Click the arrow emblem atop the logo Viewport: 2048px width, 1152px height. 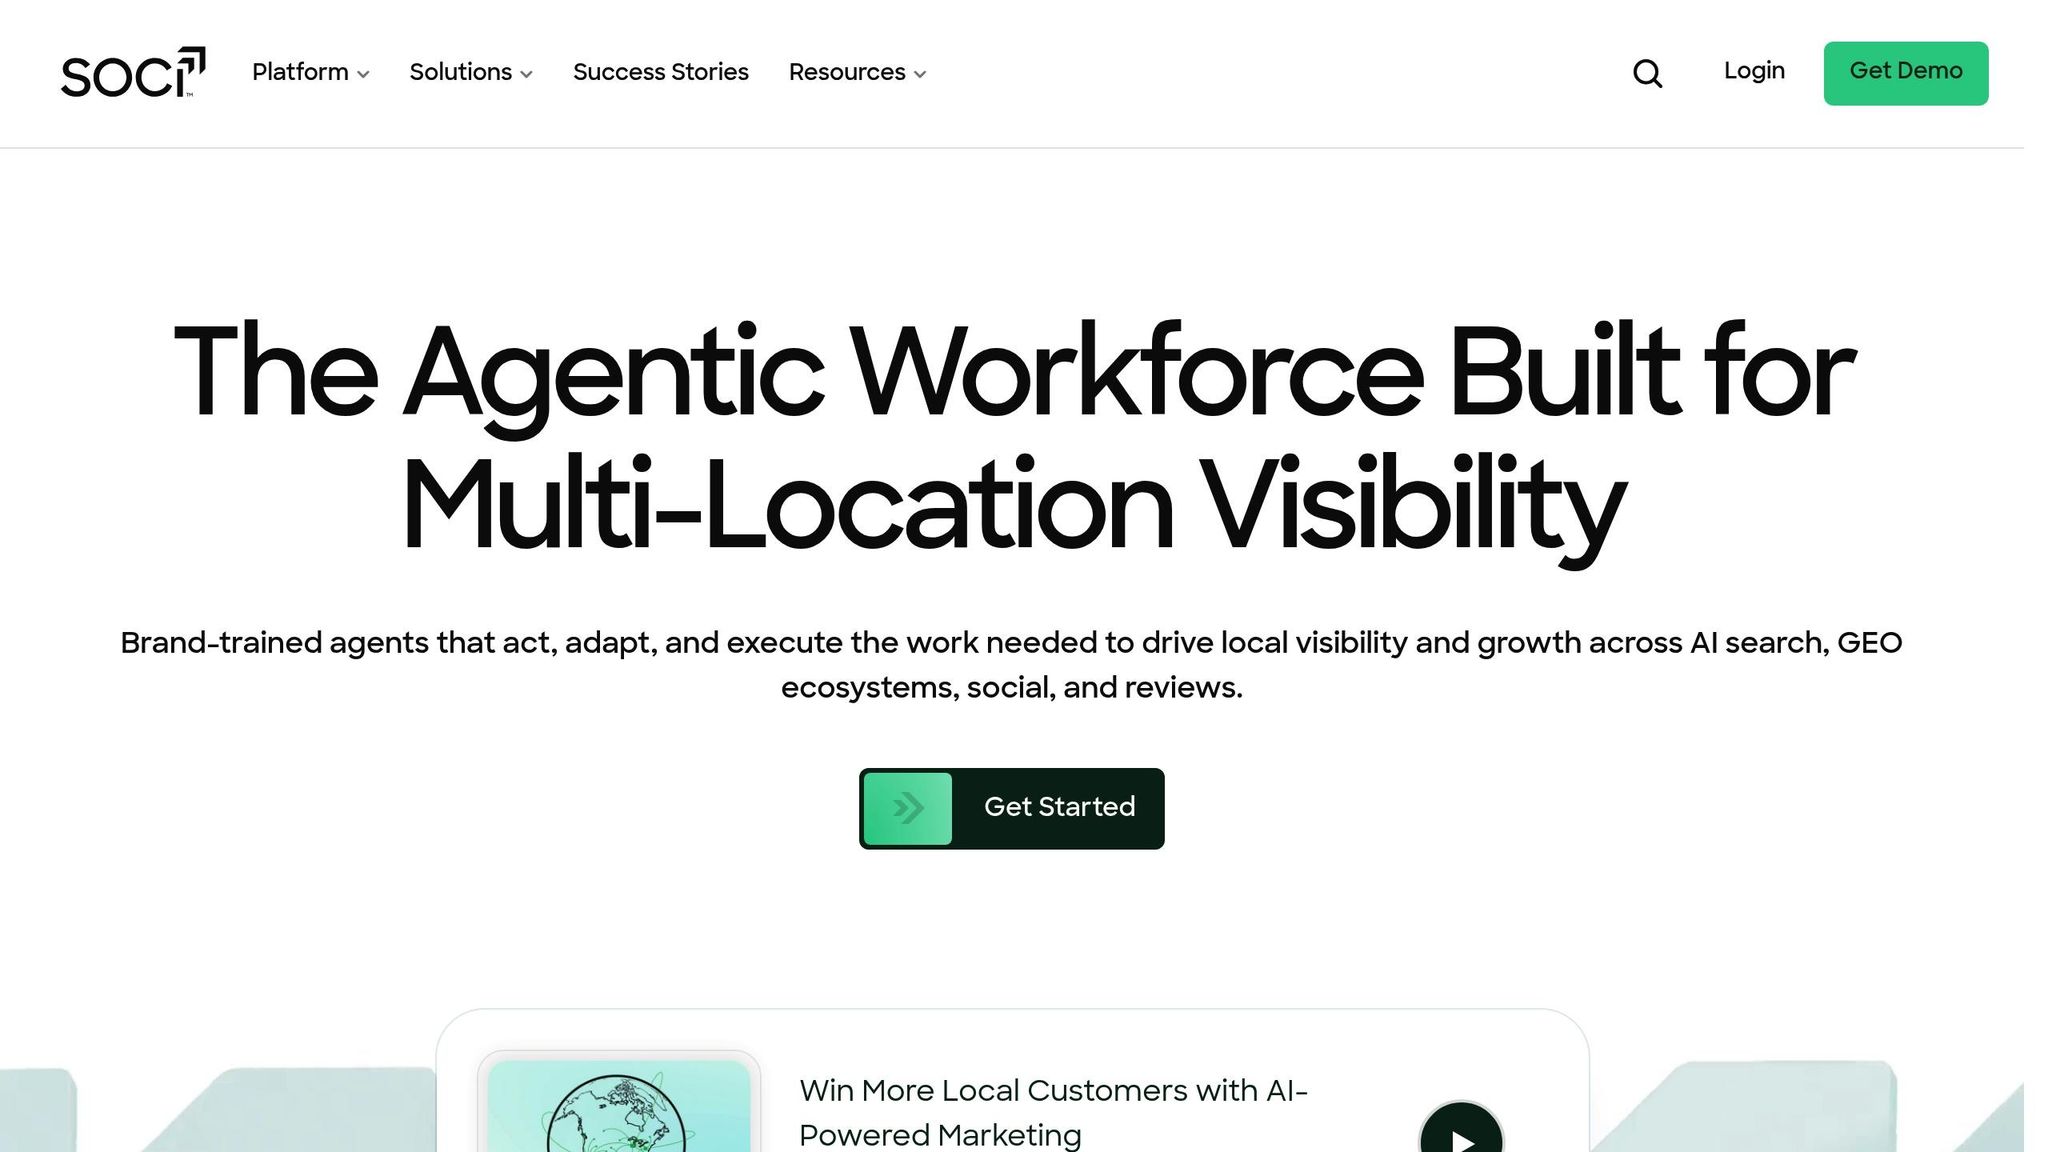pyautogui.click(x=193, y=59)
